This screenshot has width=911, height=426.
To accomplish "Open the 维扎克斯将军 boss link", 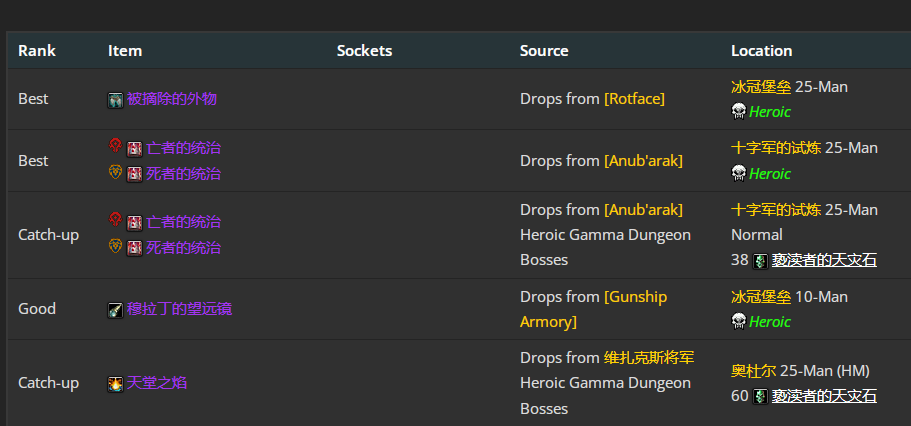I will point(649,357).
